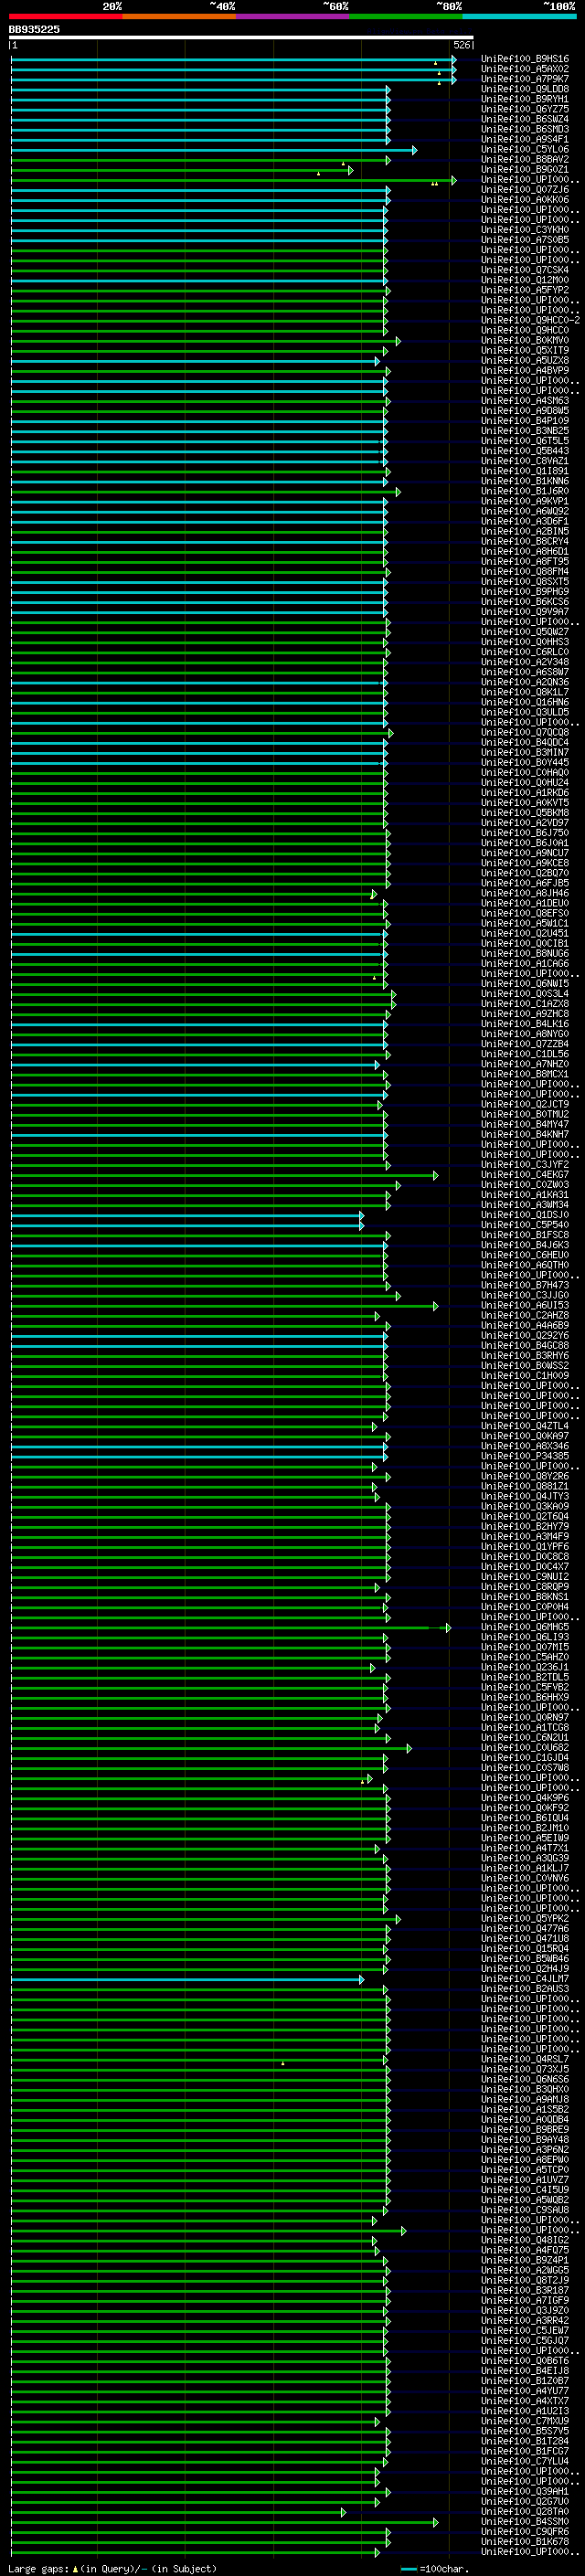Click the purple ~60% identity legend bar
Screen dimensions: 585x2576
[293, 16]
